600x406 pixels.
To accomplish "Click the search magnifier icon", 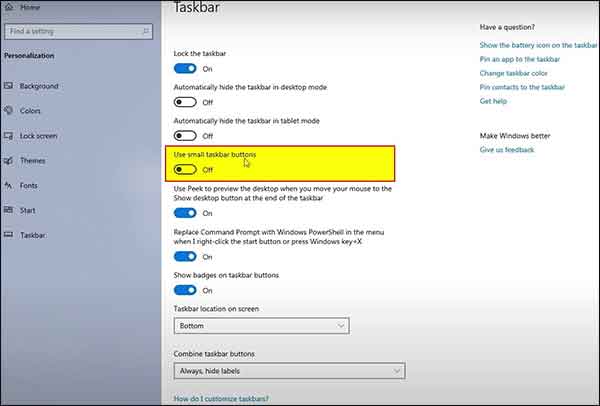I will click(x=145, y=31).
